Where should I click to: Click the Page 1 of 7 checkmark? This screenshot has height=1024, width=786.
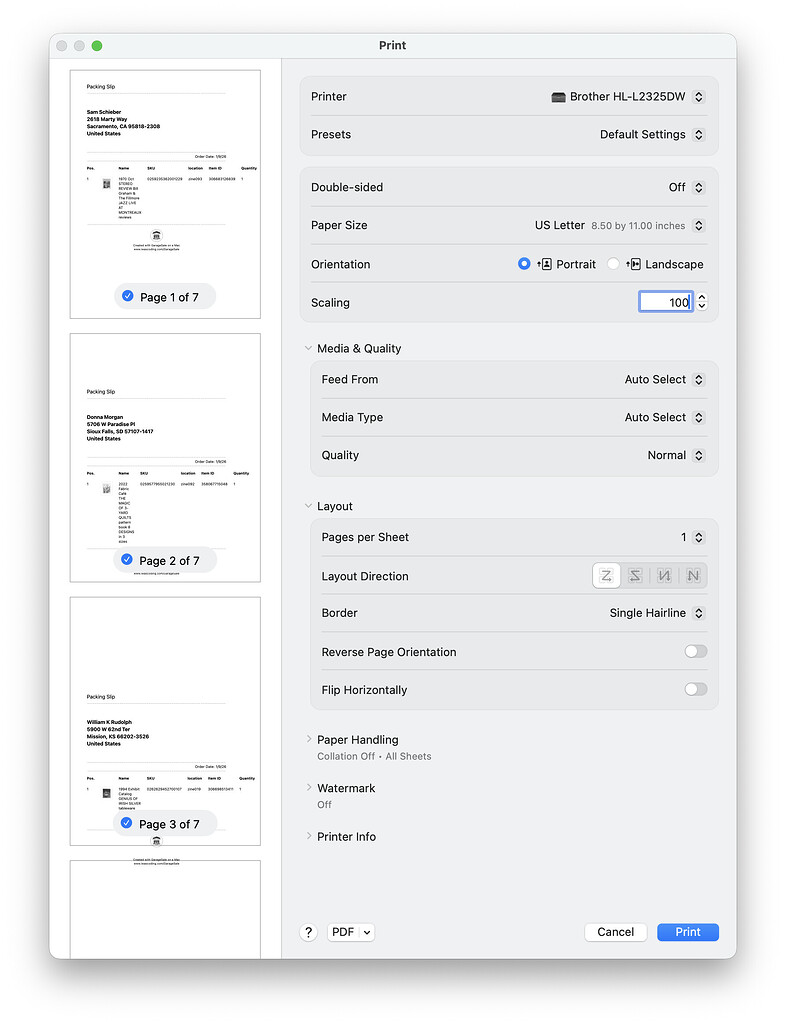point(127,296)
